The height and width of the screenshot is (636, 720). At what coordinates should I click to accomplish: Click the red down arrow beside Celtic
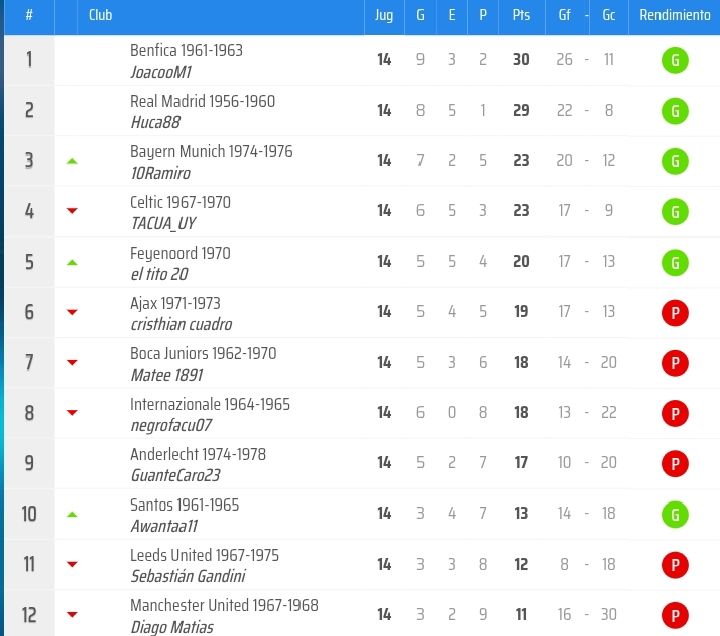tap(72, 211)
